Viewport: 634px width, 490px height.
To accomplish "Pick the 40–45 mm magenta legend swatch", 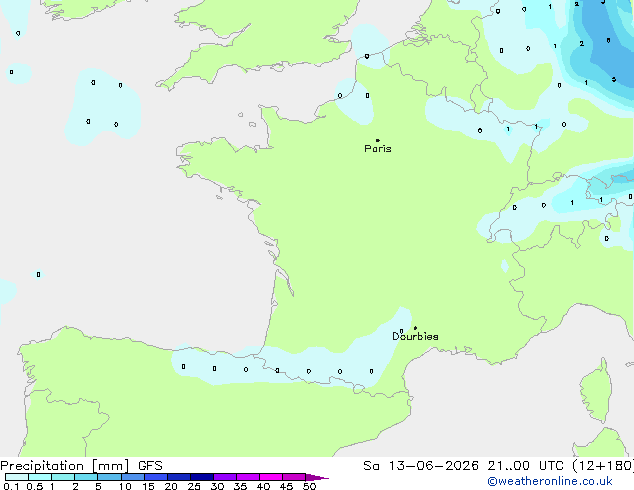I will tap(271, 477).
